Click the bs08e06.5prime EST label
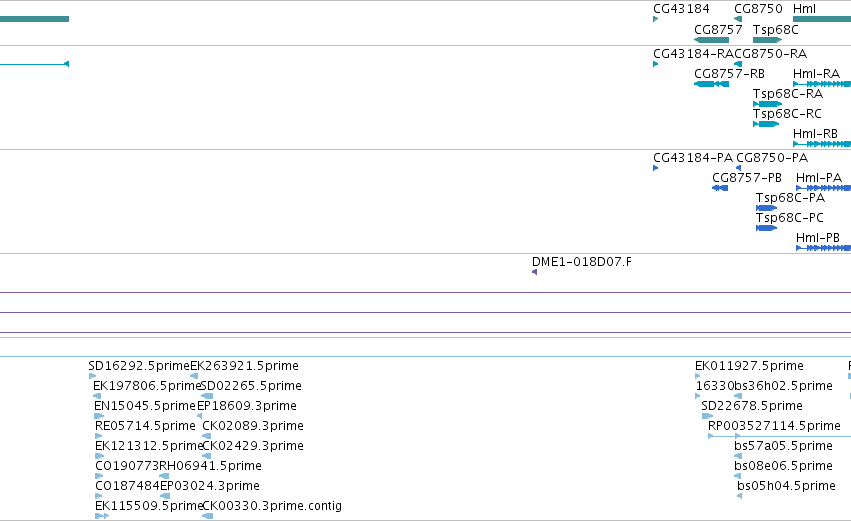Viewport: 851px width, 521px height. [783, 467]
